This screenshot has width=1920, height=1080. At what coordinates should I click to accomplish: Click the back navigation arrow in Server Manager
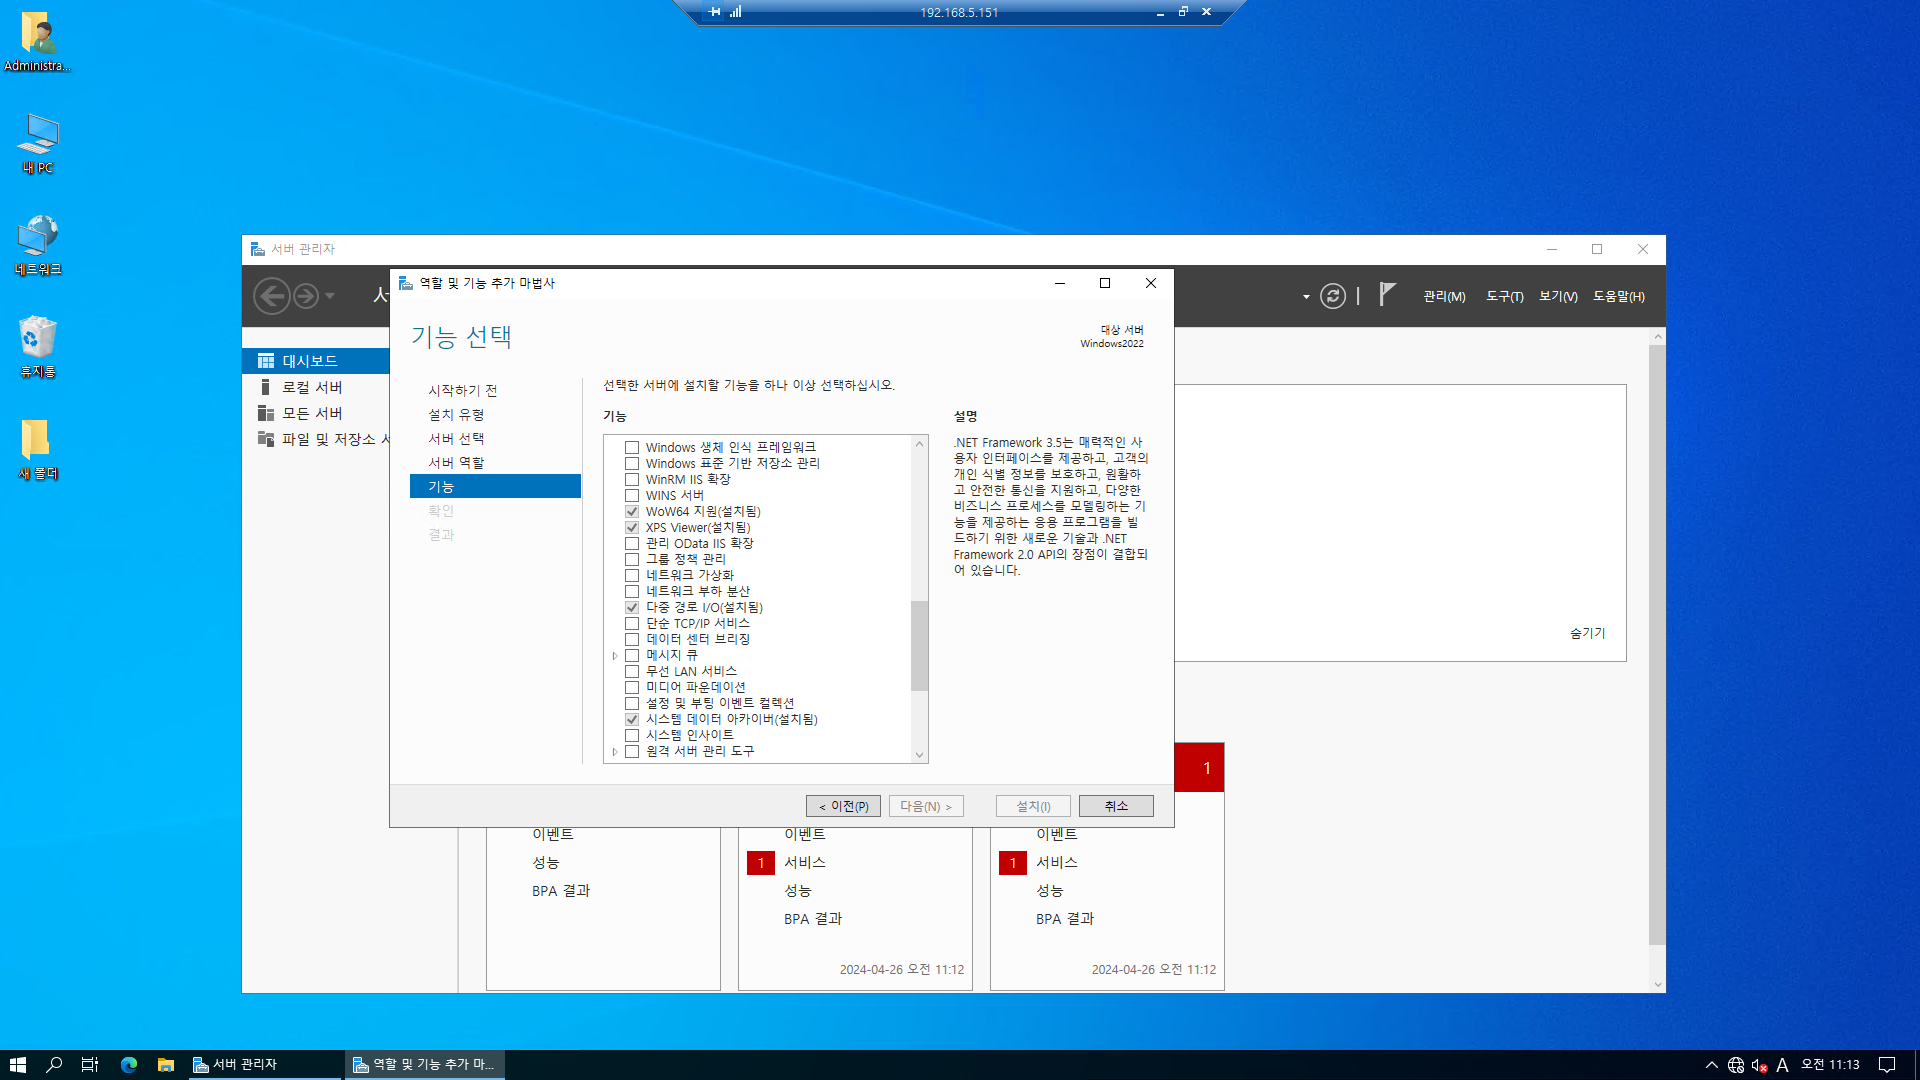coord(271,296)
